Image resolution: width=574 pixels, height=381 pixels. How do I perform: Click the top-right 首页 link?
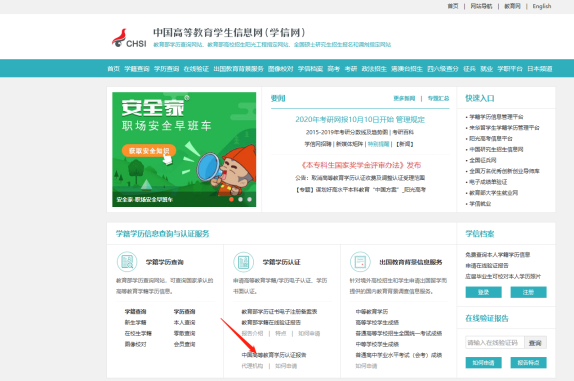coord(453,6)
